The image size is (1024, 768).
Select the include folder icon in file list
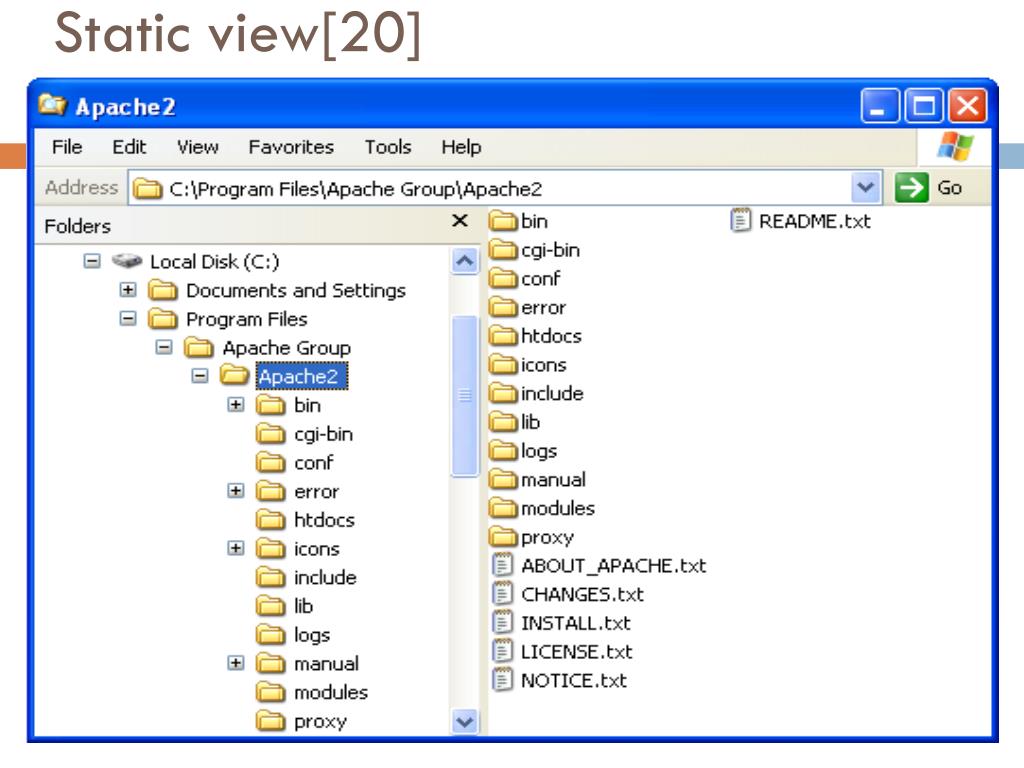coord(504,394)
